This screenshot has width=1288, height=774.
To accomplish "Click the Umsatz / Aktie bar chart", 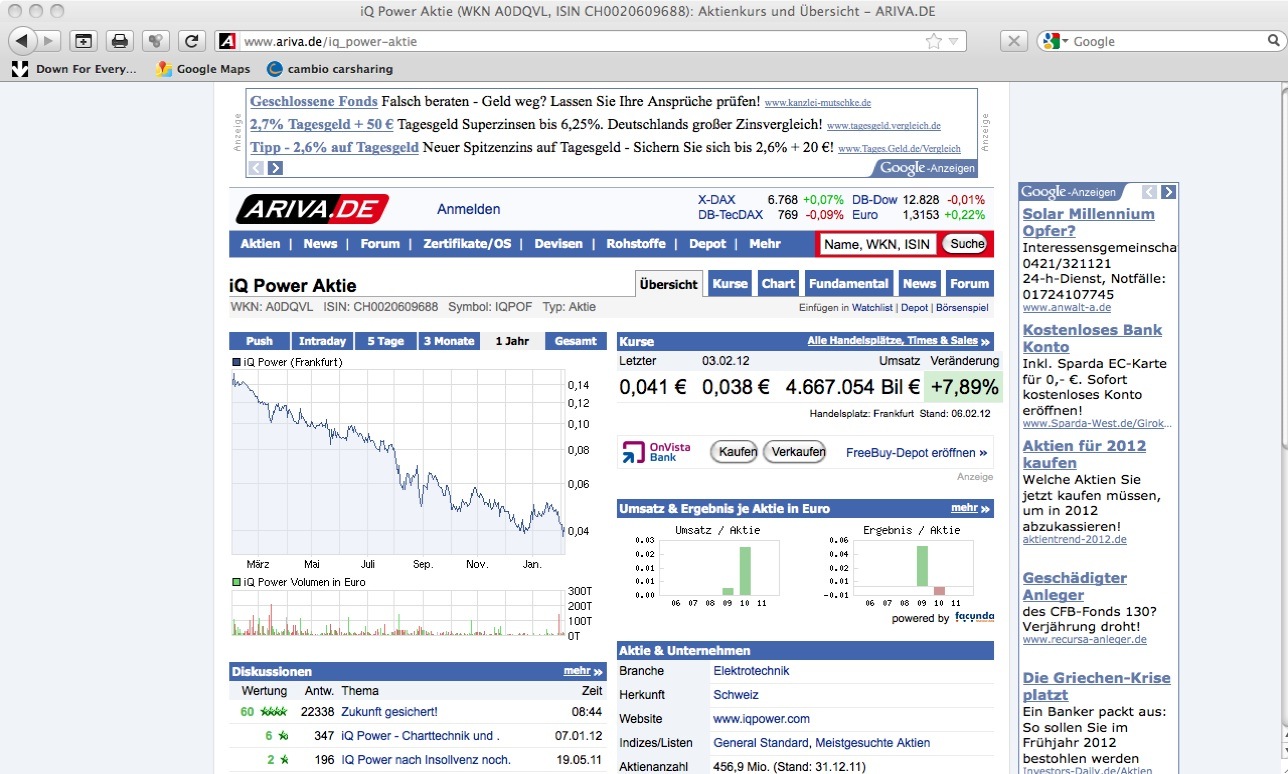I will pos(717,566).
